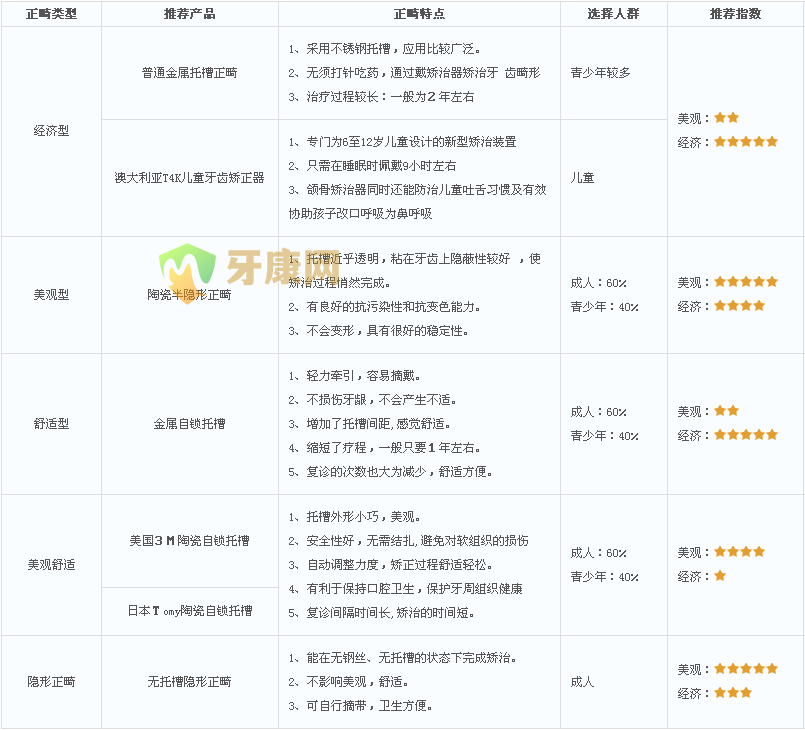
Task: Click the 美观 four-star rating for 美观舒适
Action: point(739,552)
